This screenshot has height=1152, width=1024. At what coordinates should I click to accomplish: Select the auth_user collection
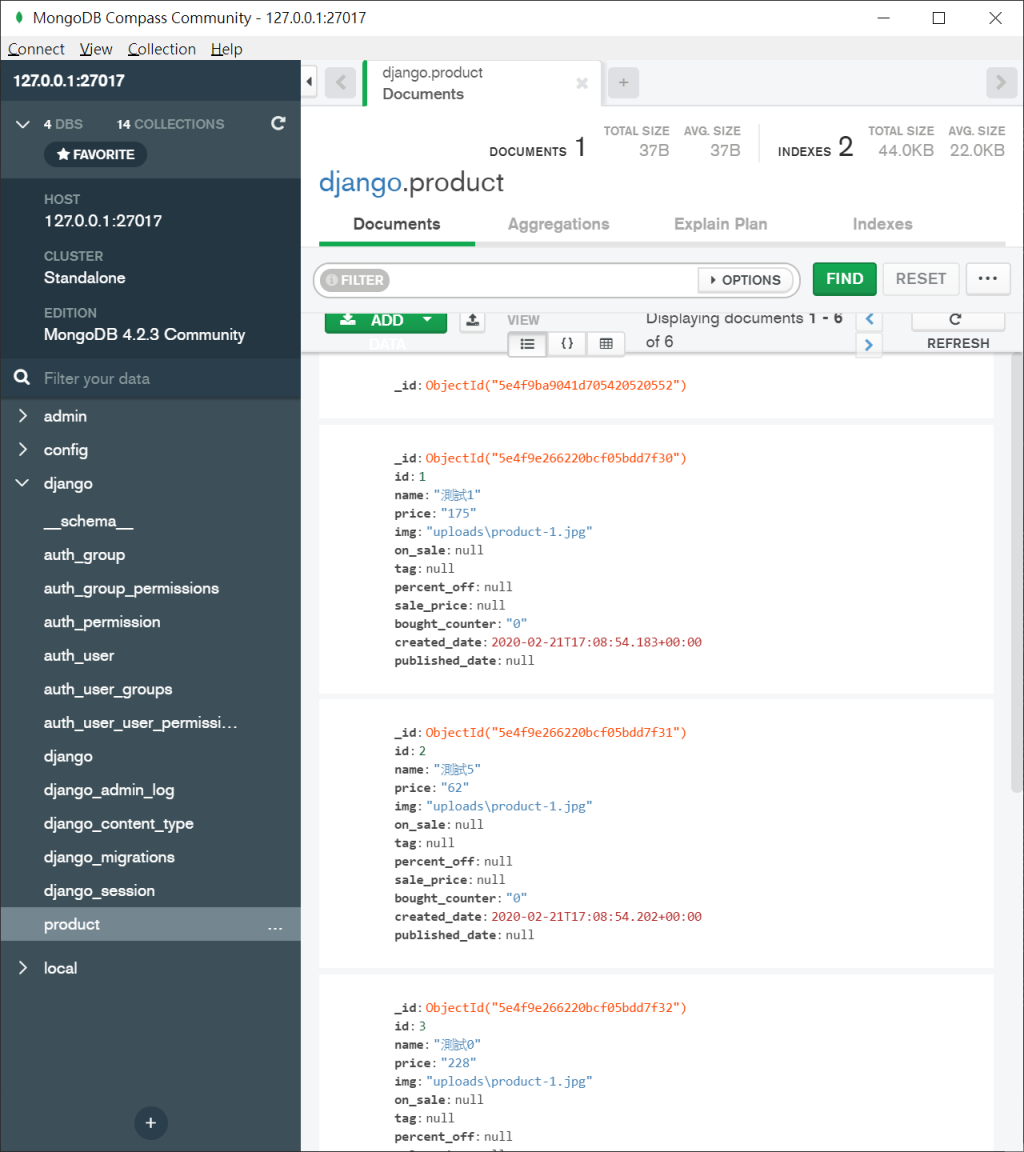tap(79, 655)
